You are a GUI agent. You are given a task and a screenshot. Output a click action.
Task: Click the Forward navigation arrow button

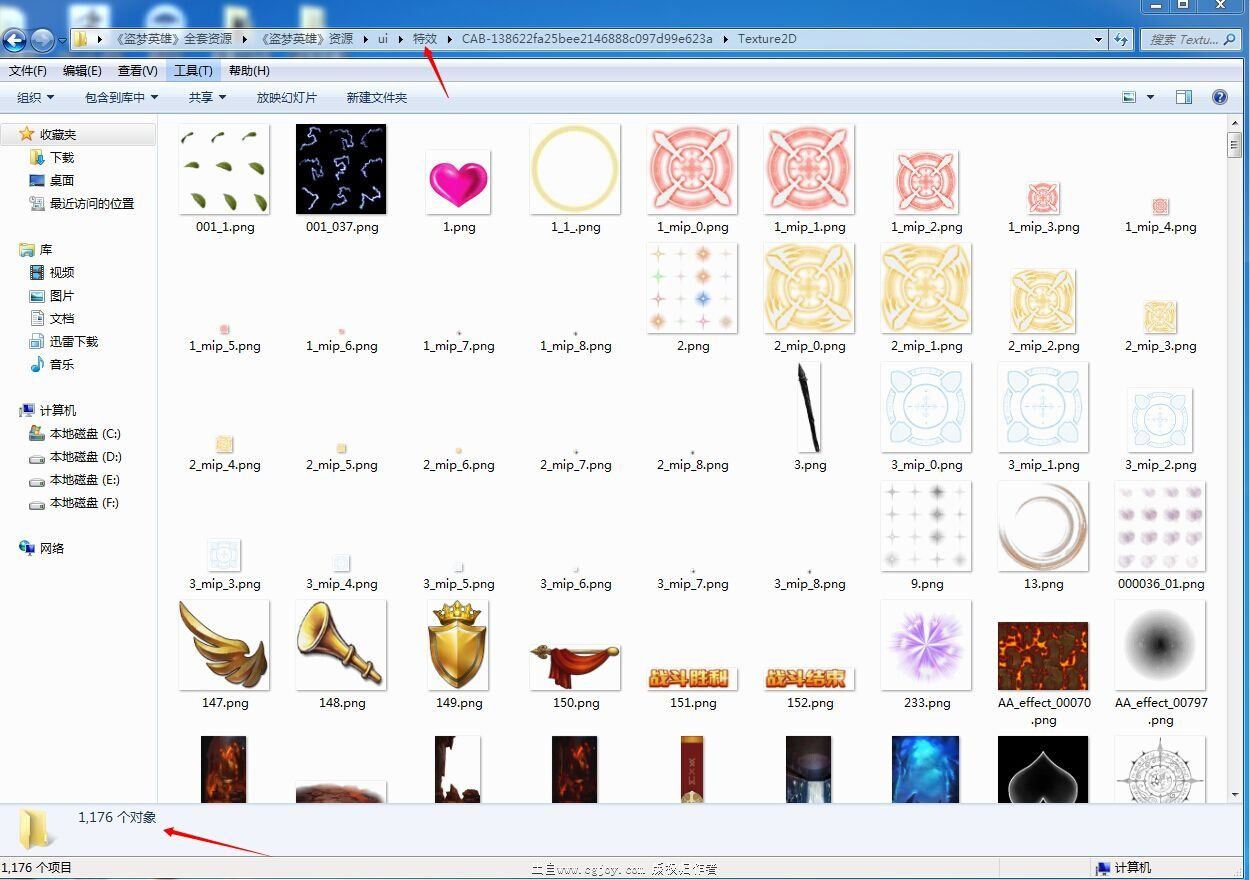(x=42, y=40)
